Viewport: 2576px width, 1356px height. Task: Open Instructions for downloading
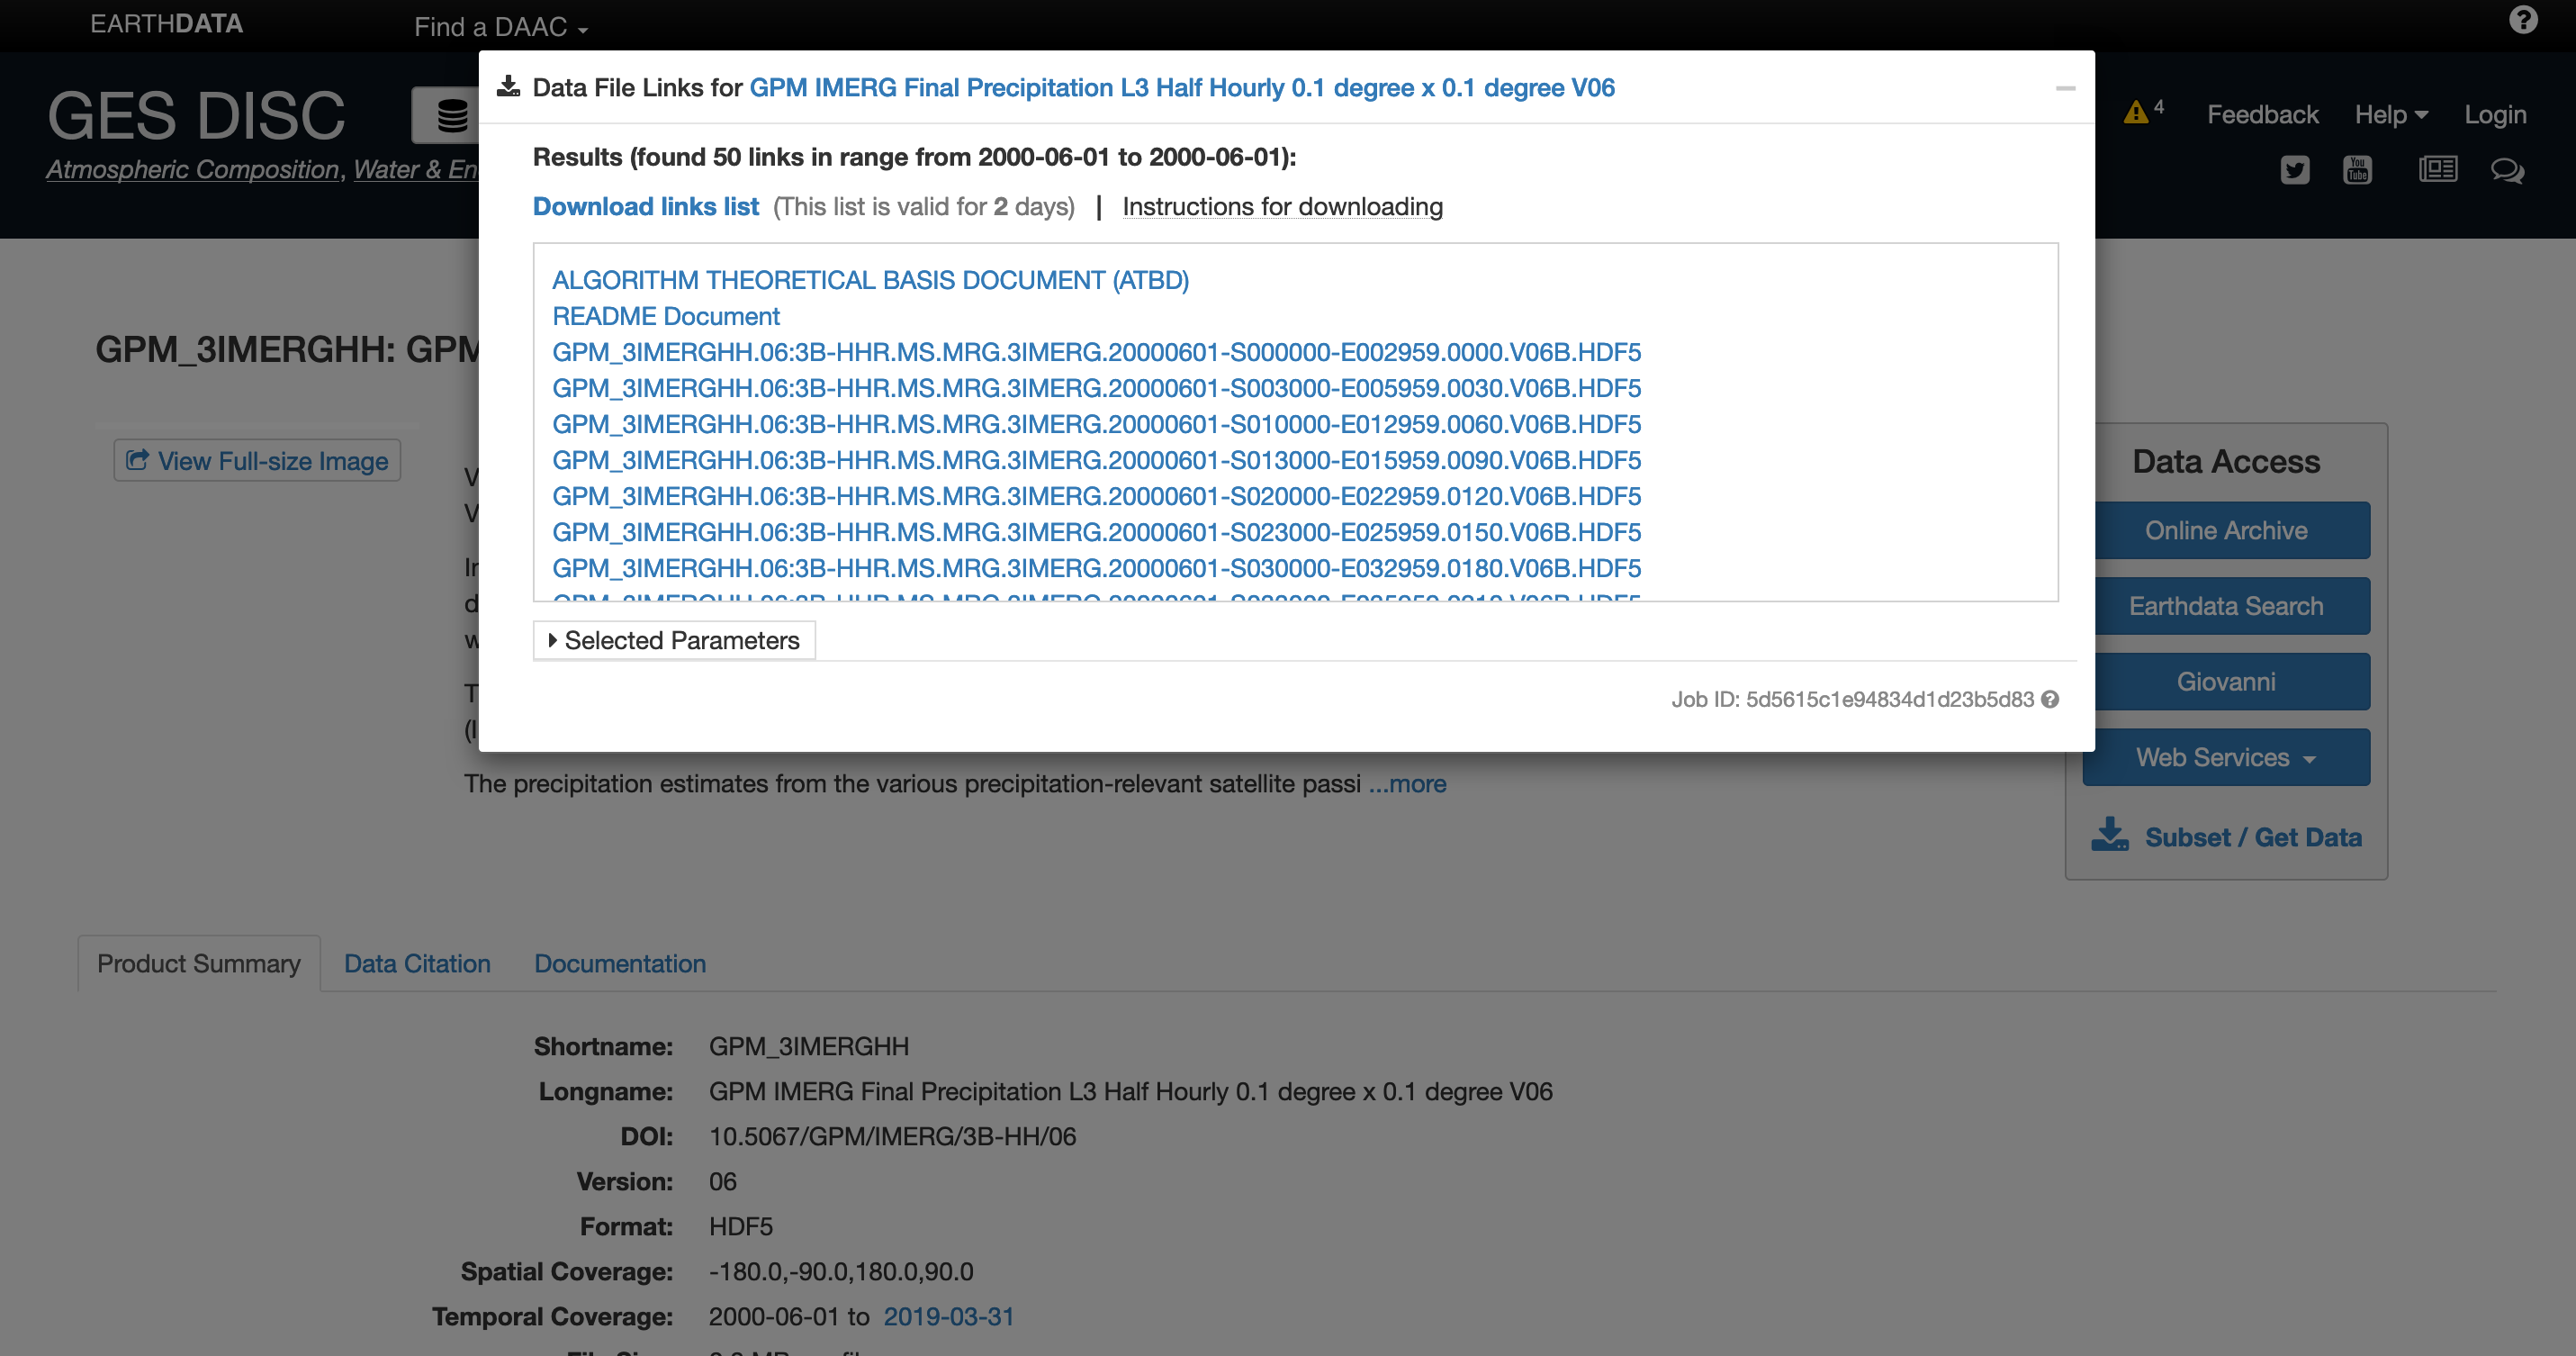point(1282,206)
